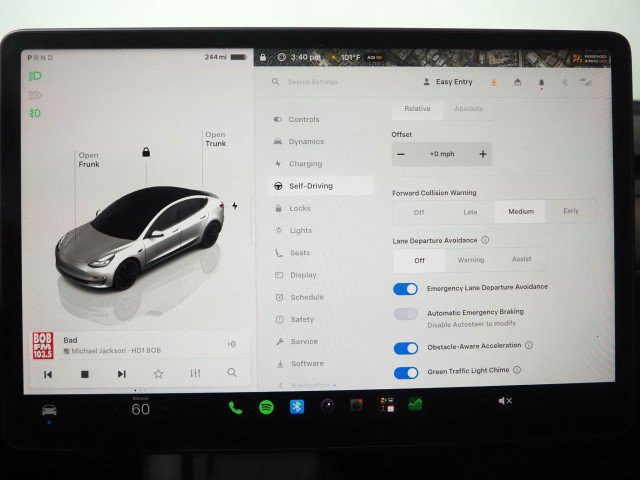Open the HomeLink garage icon

coord(517,82)
